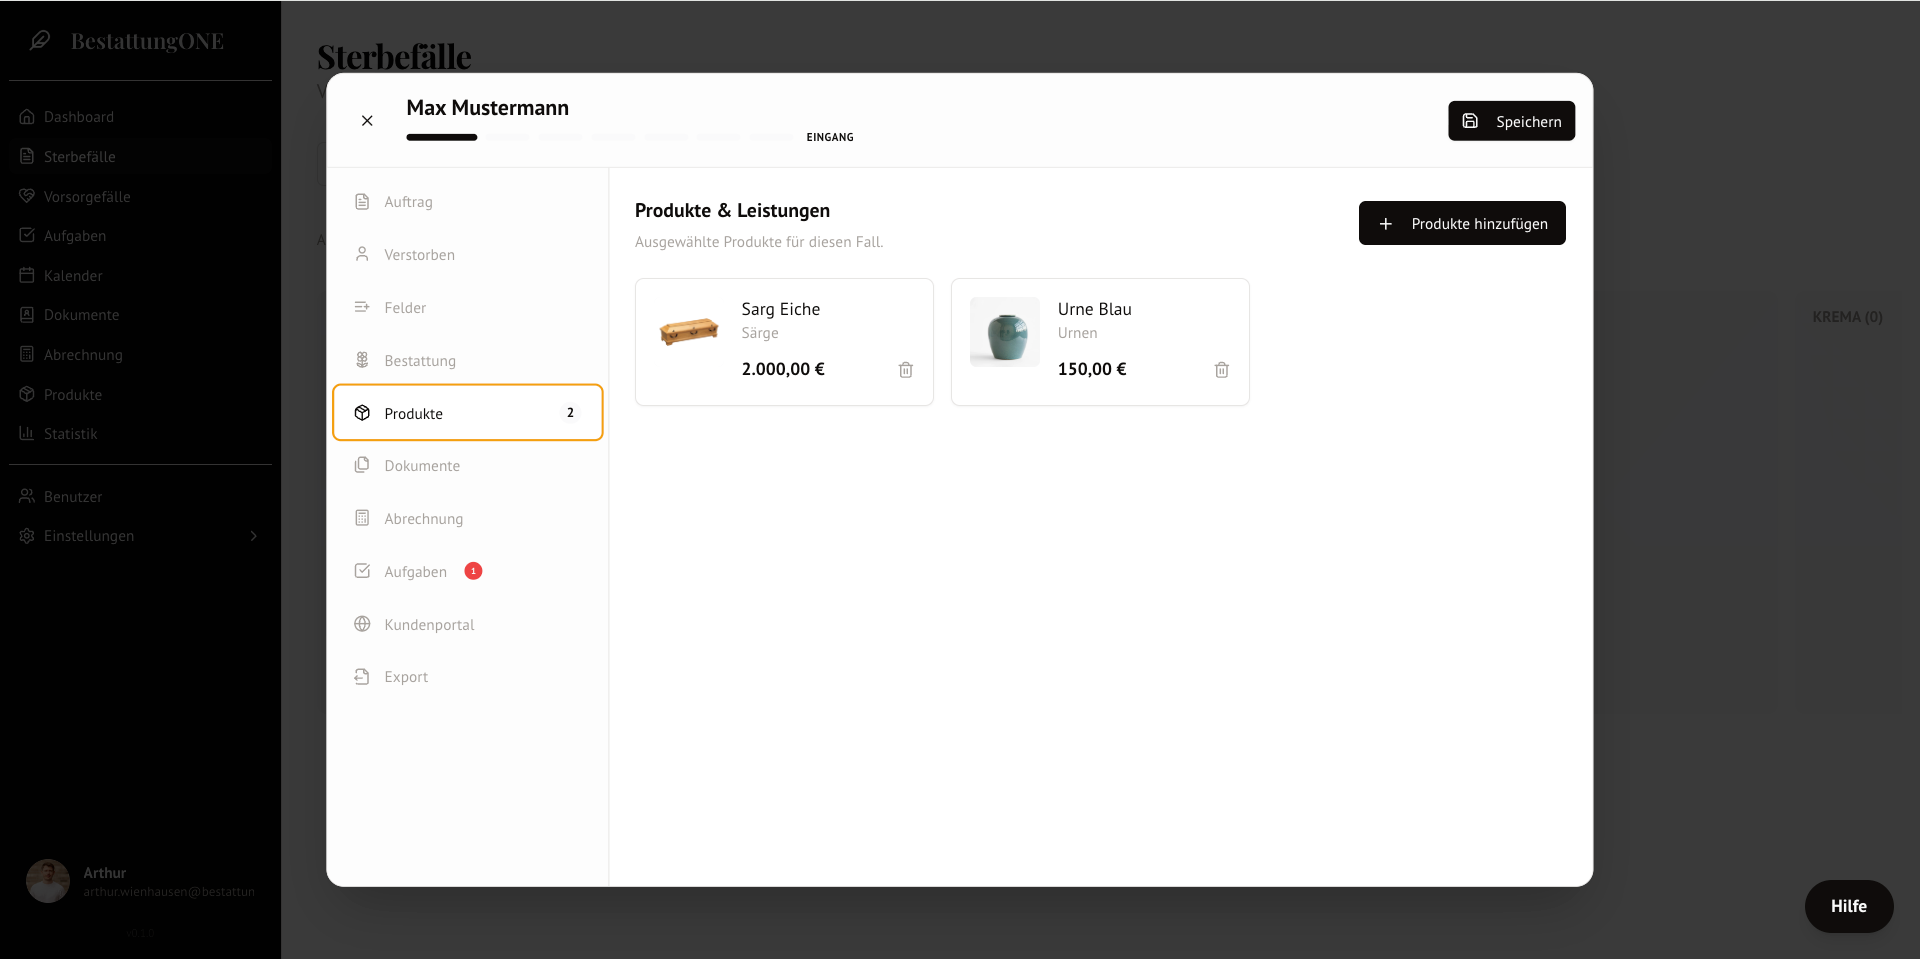
Task: Open Kalender in the main sidebar
Action: [x=140, y=276]
